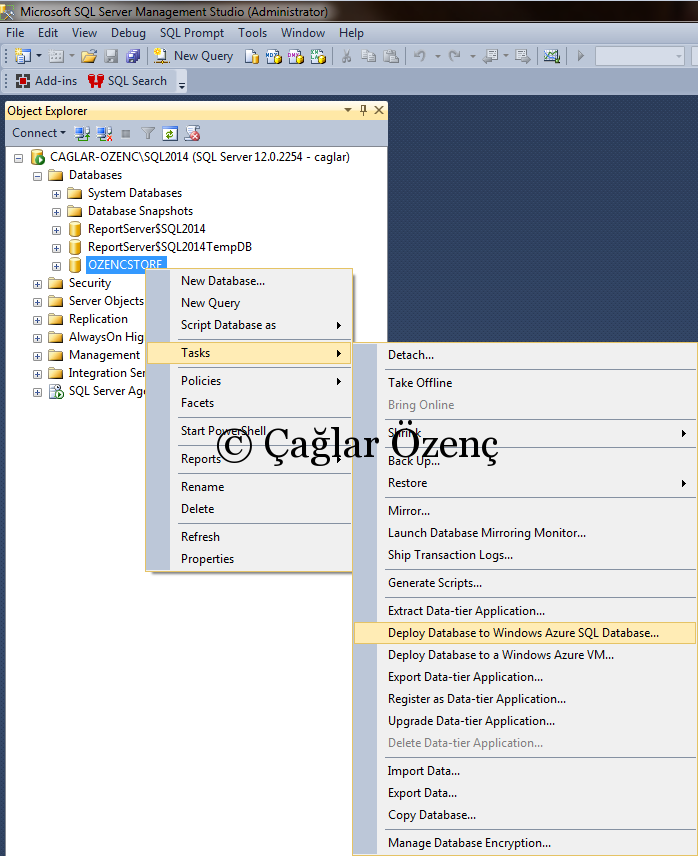Pin the Object Explorer panel
The width and height of the screenshot is (700, 856).
(x=363, y=110)
